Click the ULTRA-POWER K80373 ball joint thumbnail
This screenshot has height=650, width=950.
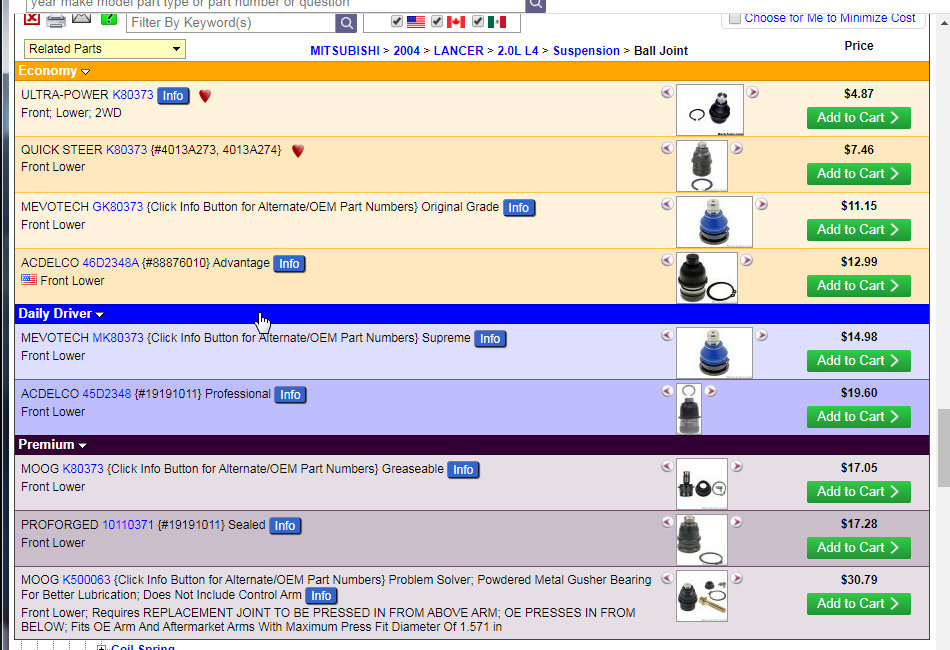pyautogui.click(x=710, y=110)
